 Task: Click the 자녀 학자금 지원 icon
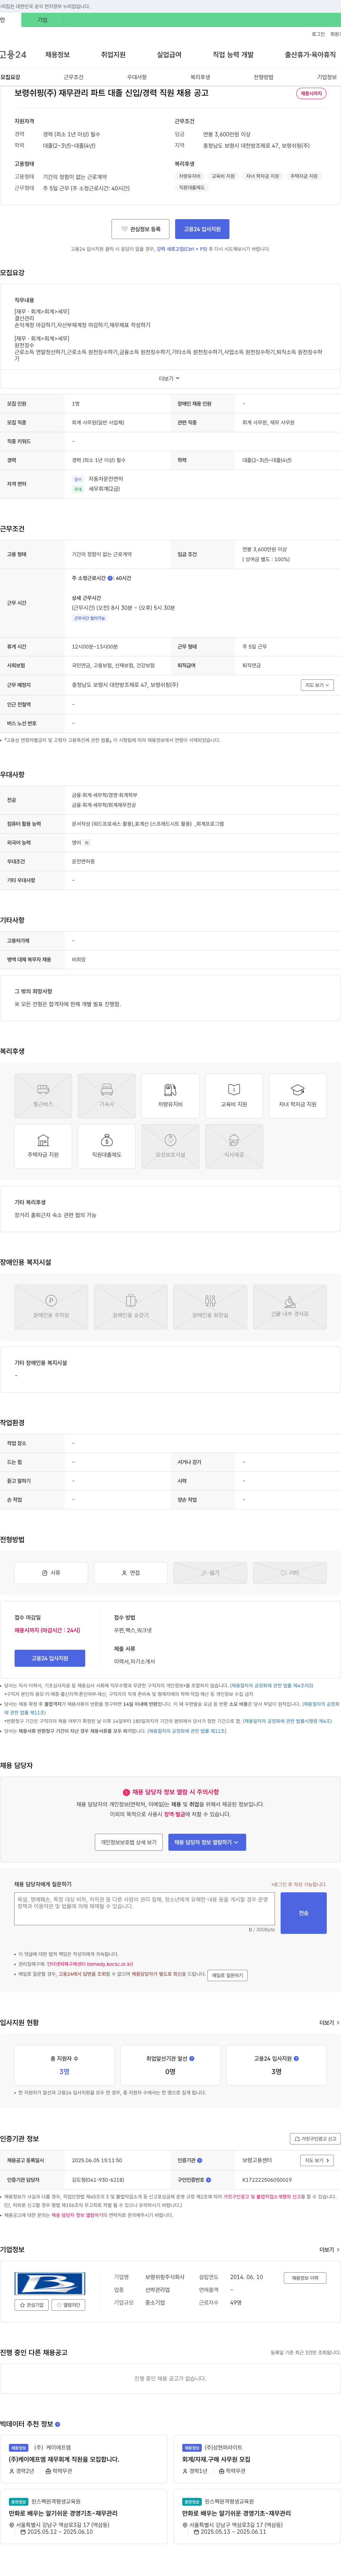pos(298,1096)
